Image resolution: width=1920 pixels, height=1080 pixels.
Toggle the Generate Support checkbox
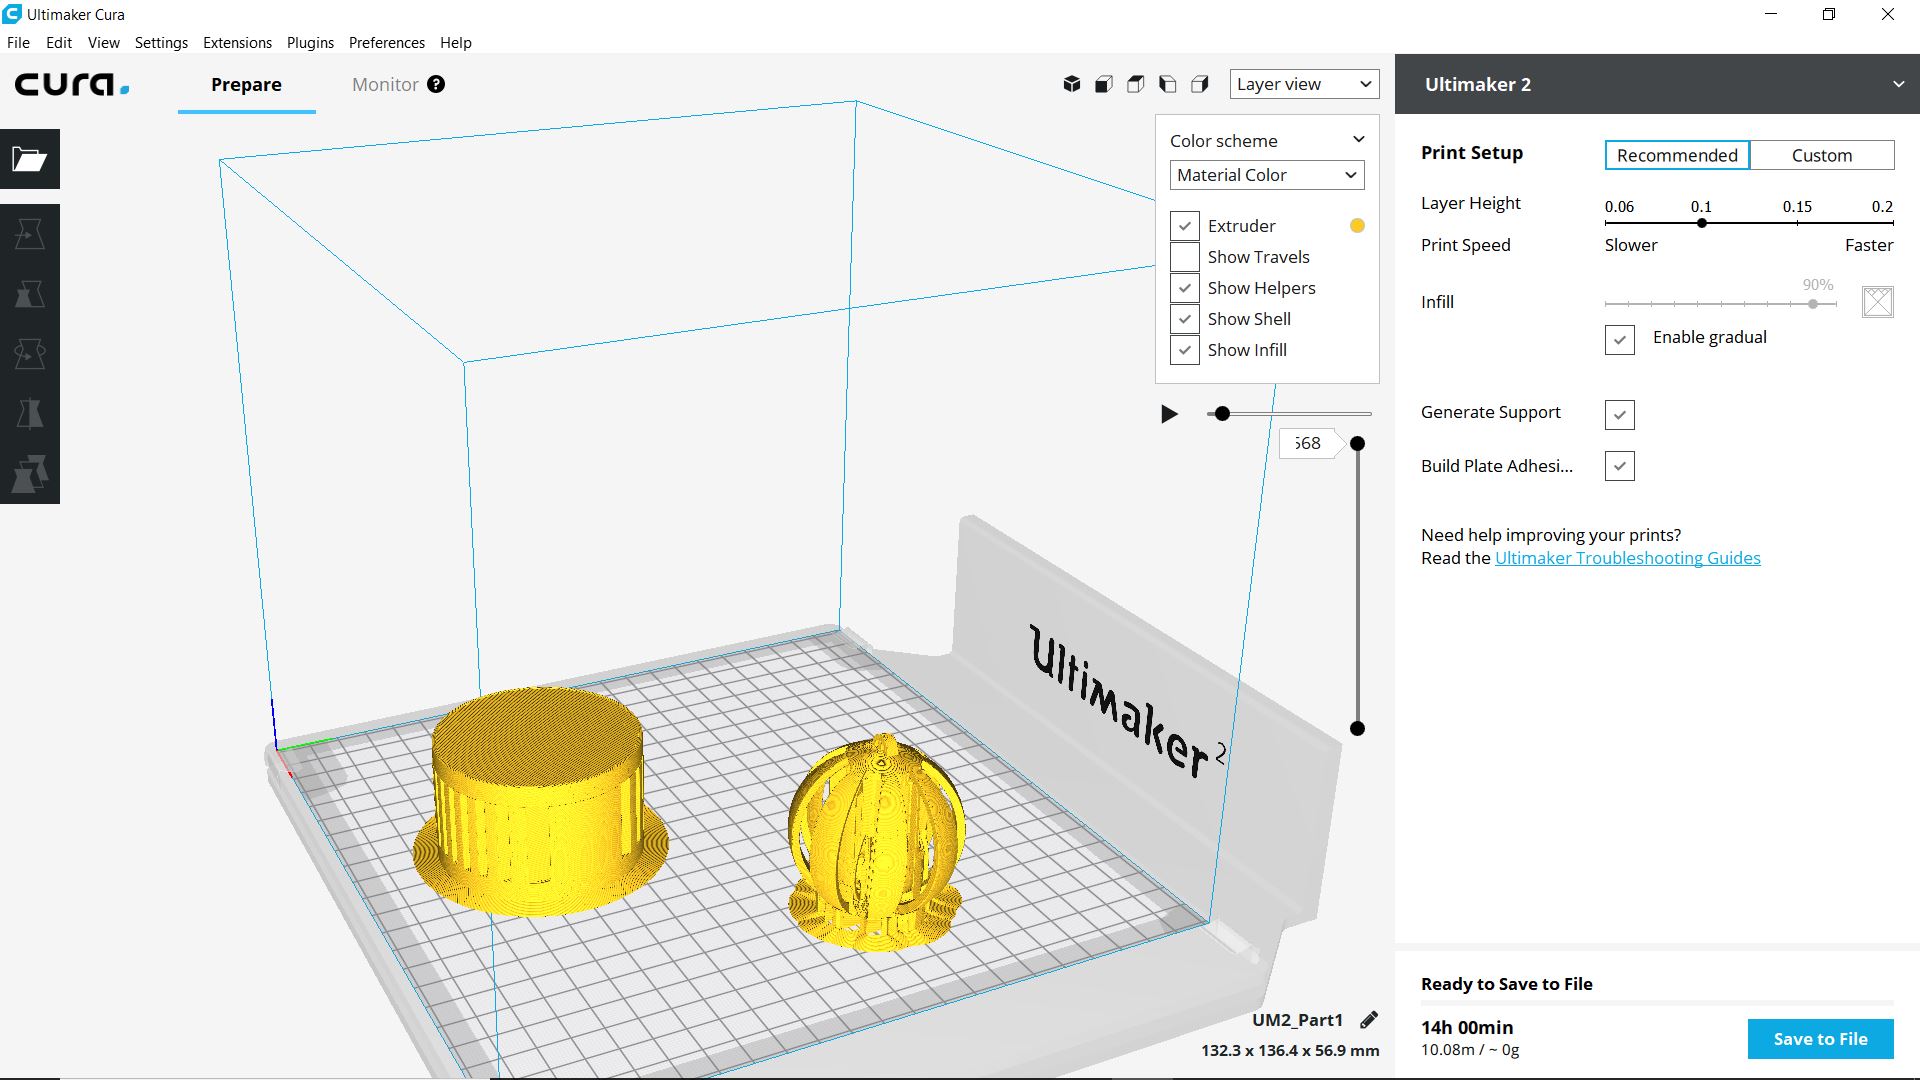(x=1619, y=414)
